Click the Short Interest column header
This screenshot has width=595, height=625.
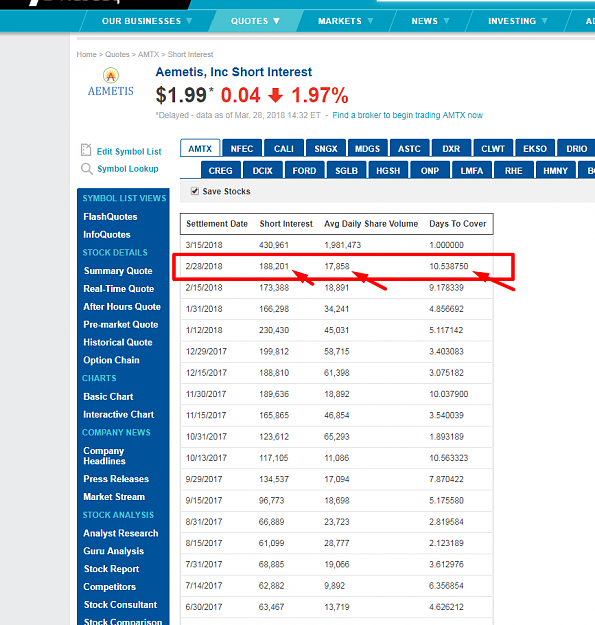pyautogui.click(x=286, y=224)
